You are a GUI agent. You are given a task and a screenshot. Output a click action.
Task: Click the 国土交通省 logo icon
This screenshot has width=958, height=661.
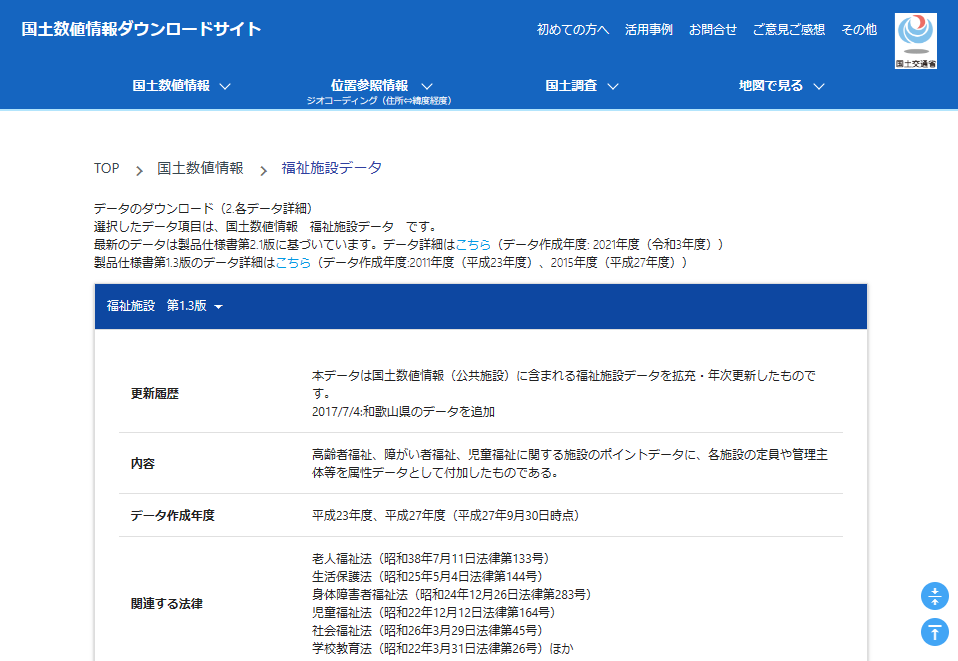[x=915, y=41]
